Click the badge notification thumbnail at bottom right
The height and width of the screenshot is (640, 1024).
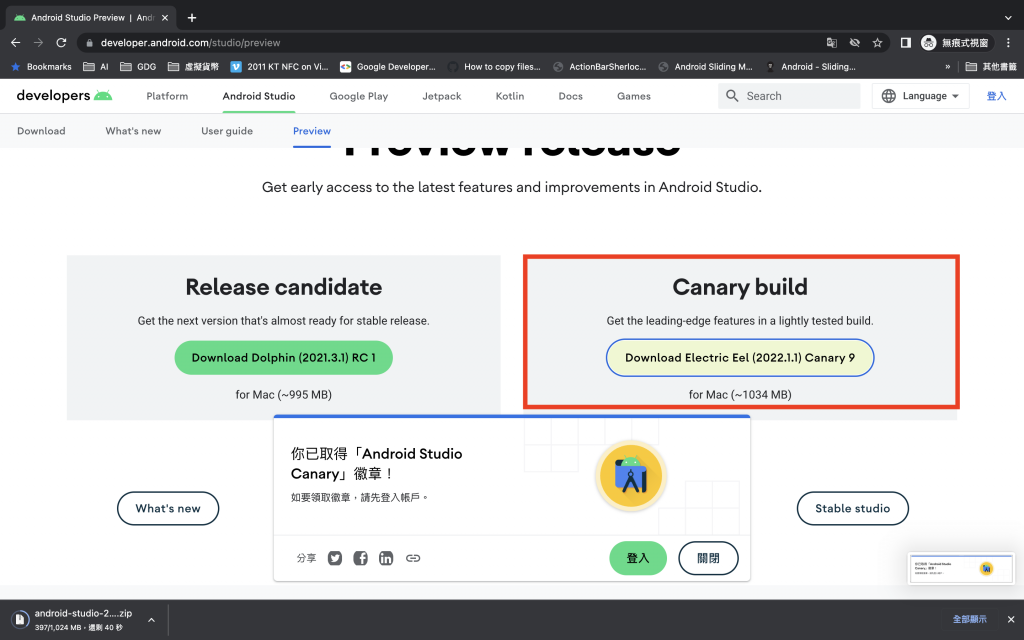click(x=960, y=568)
